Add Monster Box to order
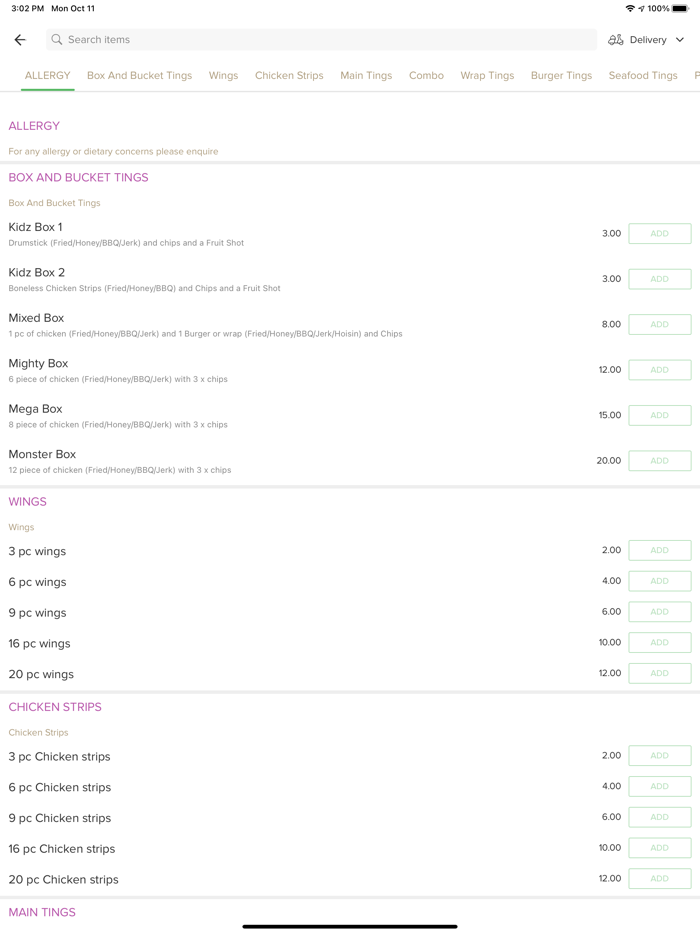Screen dimensions: 700x934 coord(659,461)
